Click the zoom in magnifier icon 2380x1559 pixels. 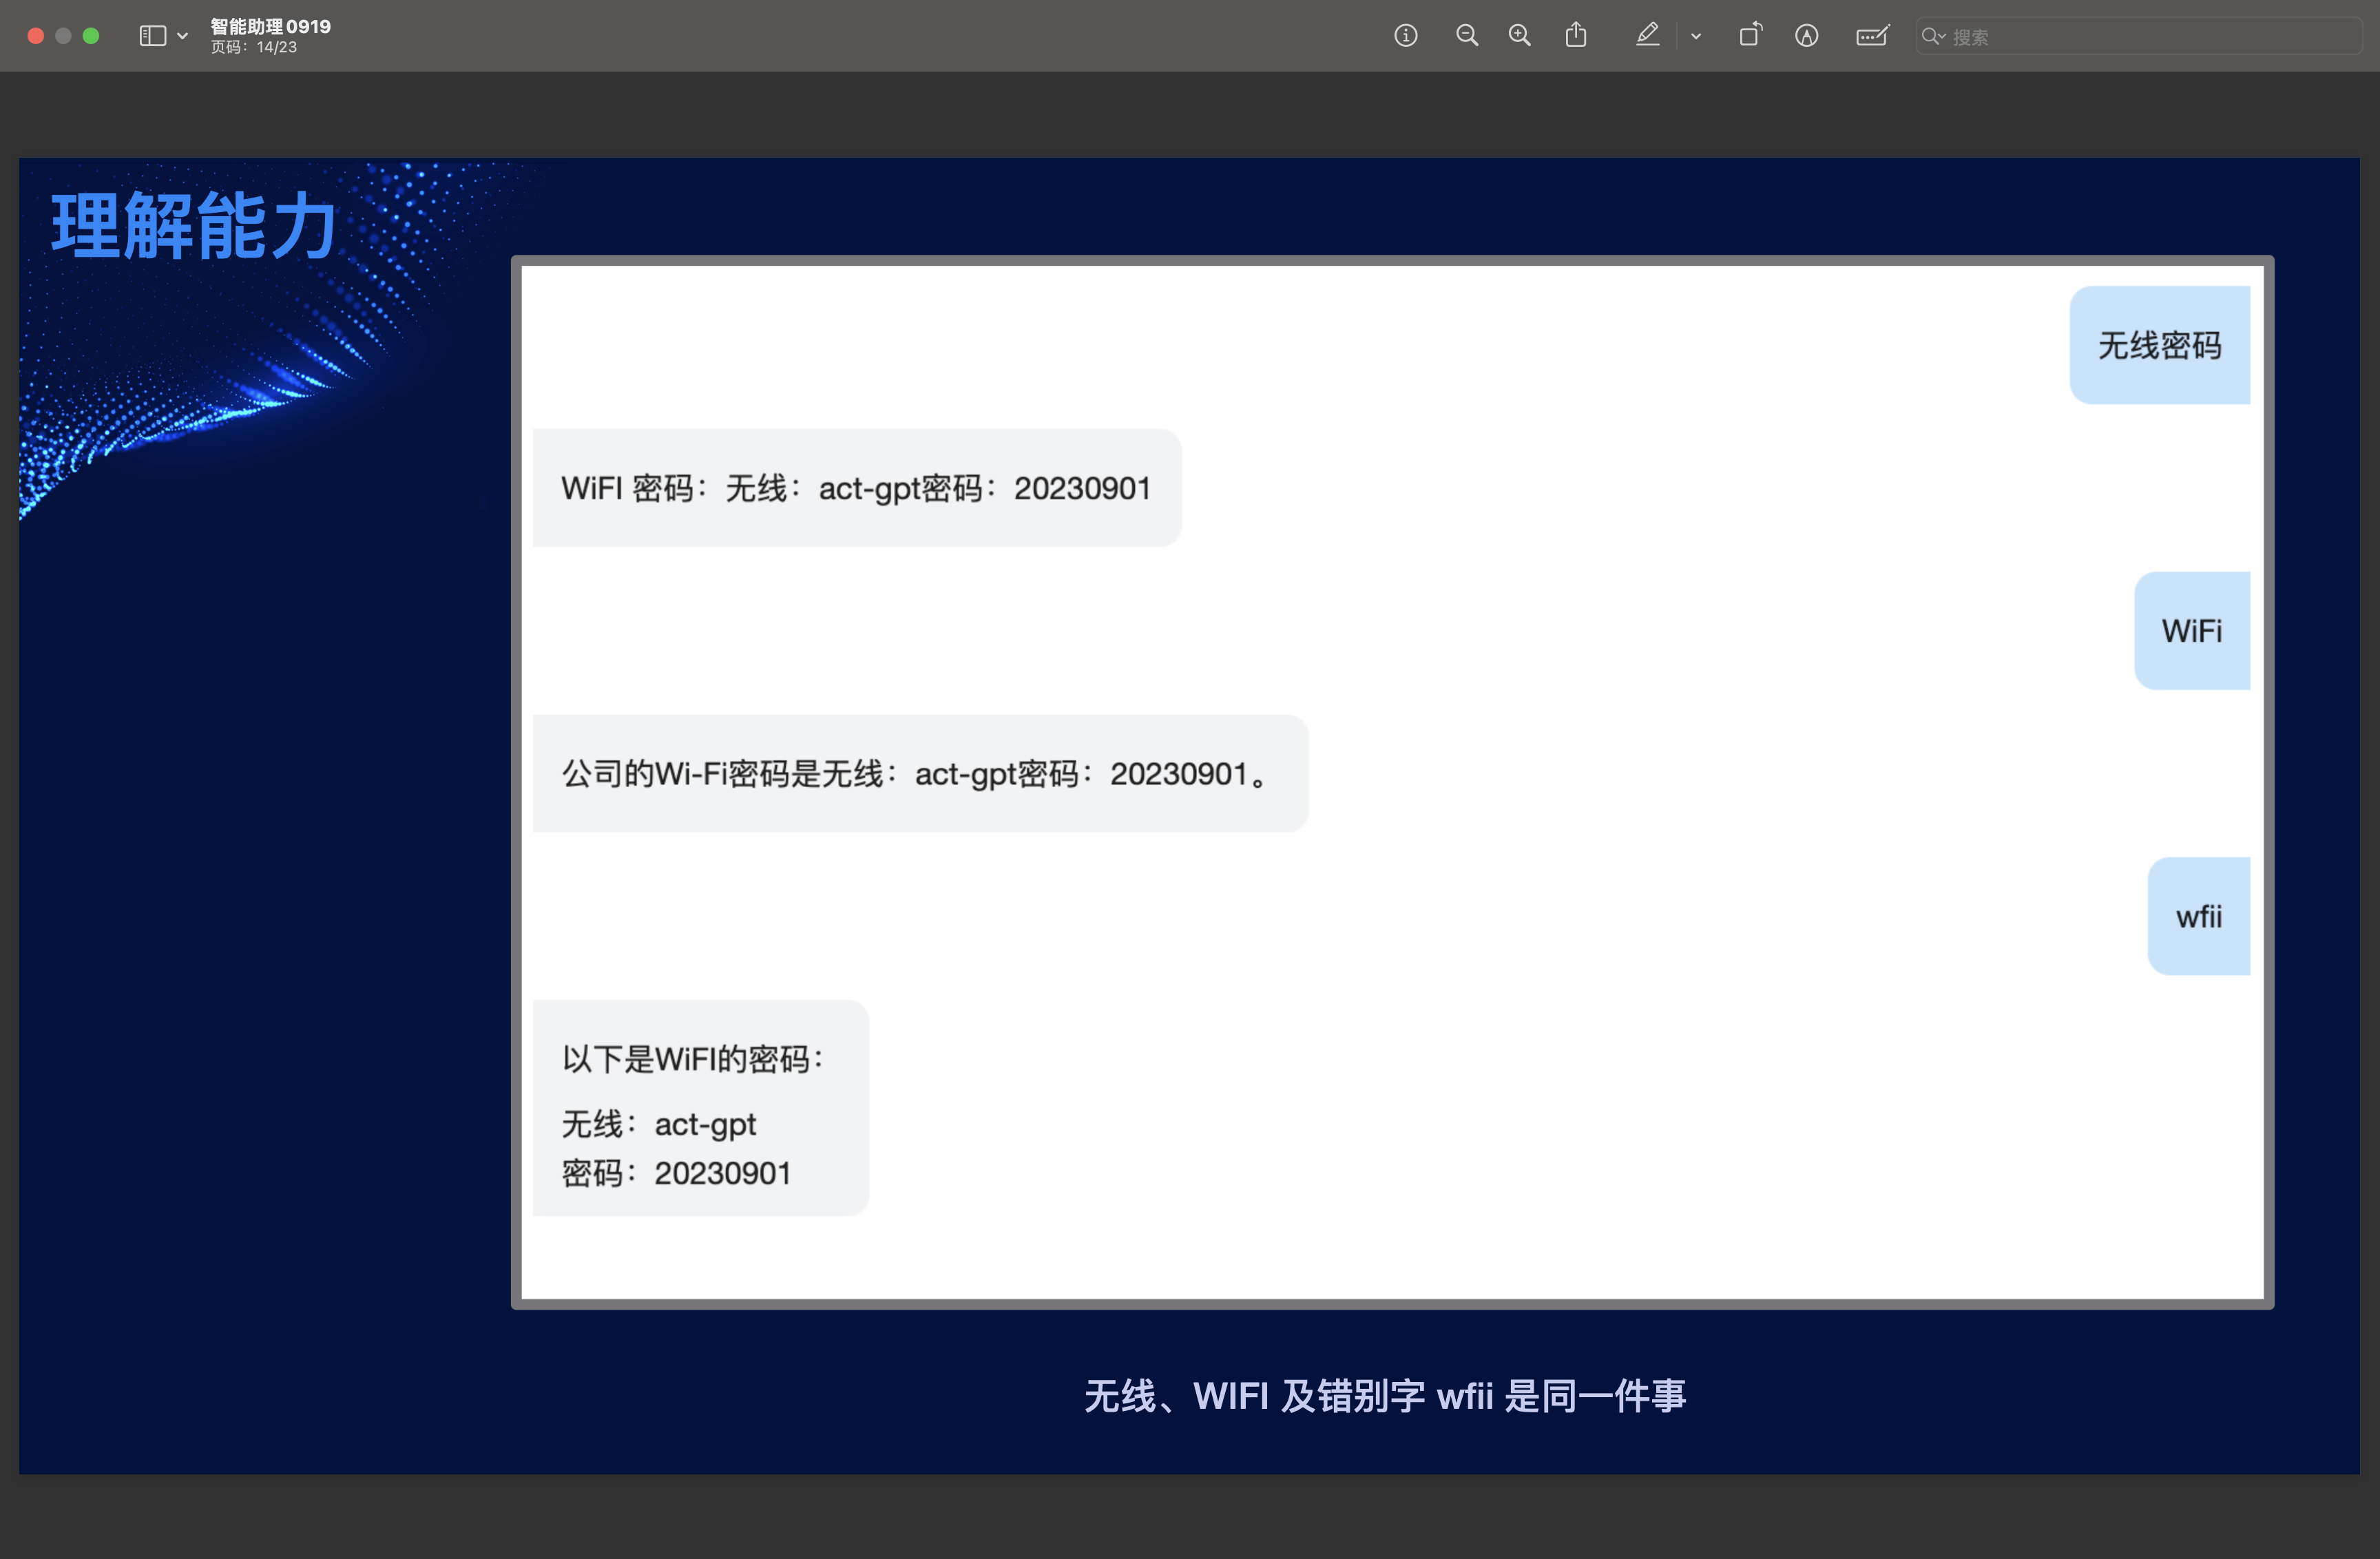click(1519, 36)
